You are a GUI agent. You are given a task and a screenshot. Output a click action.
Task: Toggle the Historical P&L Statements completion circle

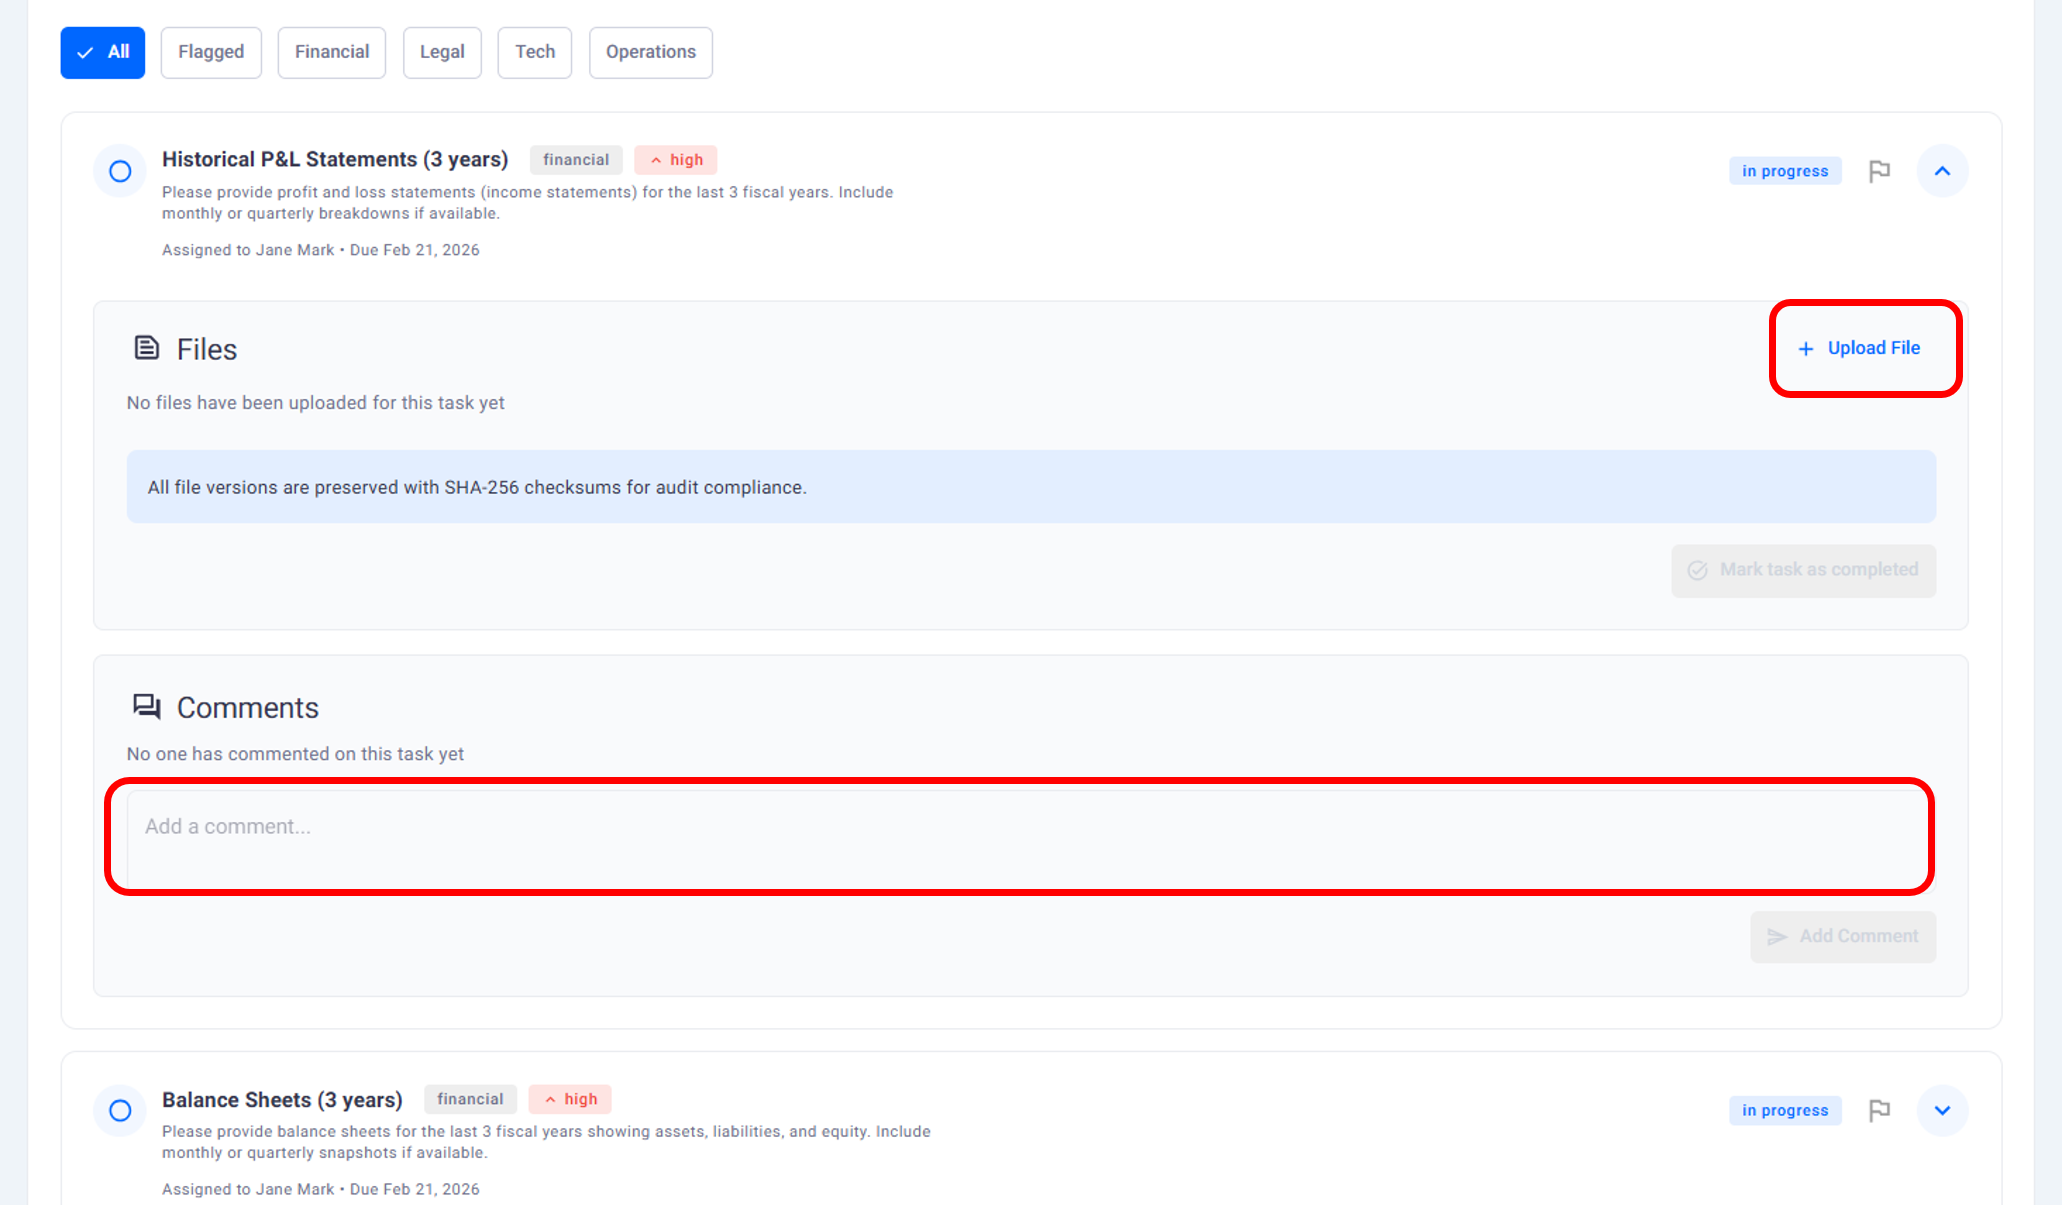[120, 171]
